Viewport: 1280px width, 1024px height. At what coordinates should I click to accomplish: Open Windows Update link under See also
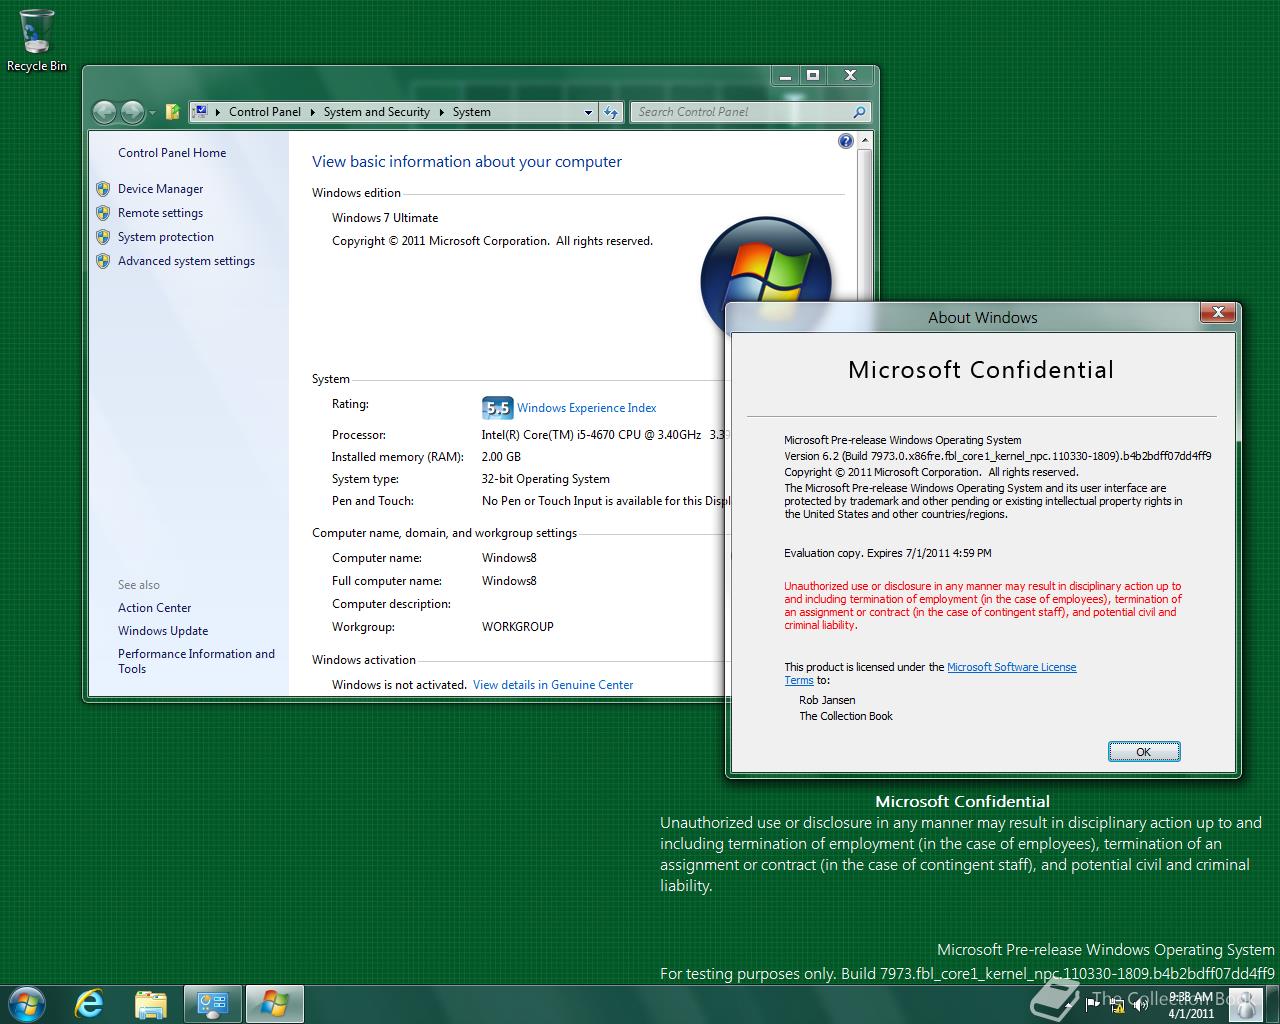coord(163,631)
